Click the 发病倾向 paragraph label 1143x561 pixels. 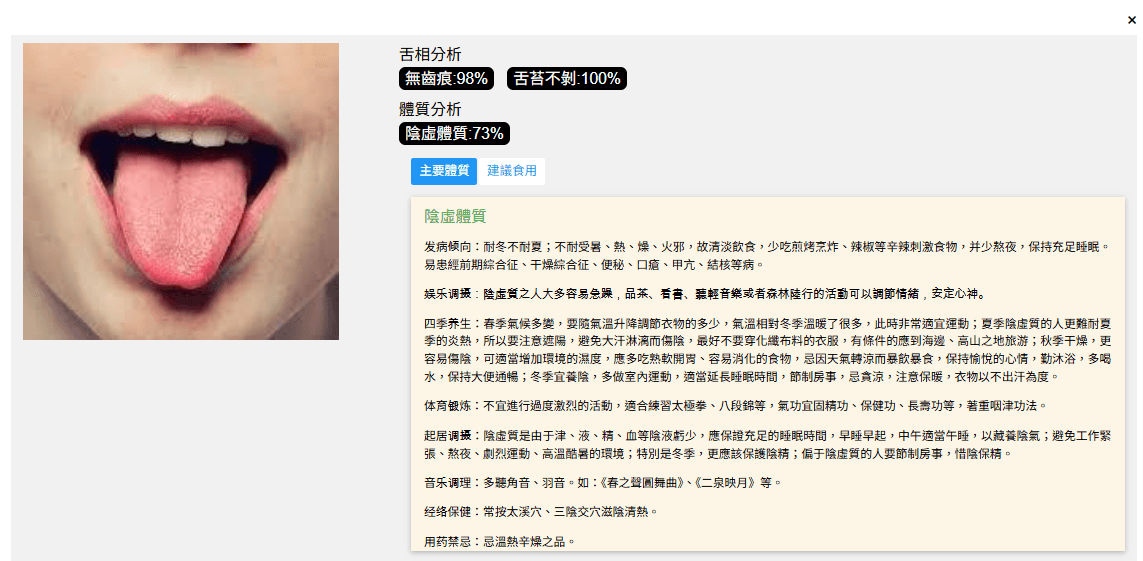point(450,247)
